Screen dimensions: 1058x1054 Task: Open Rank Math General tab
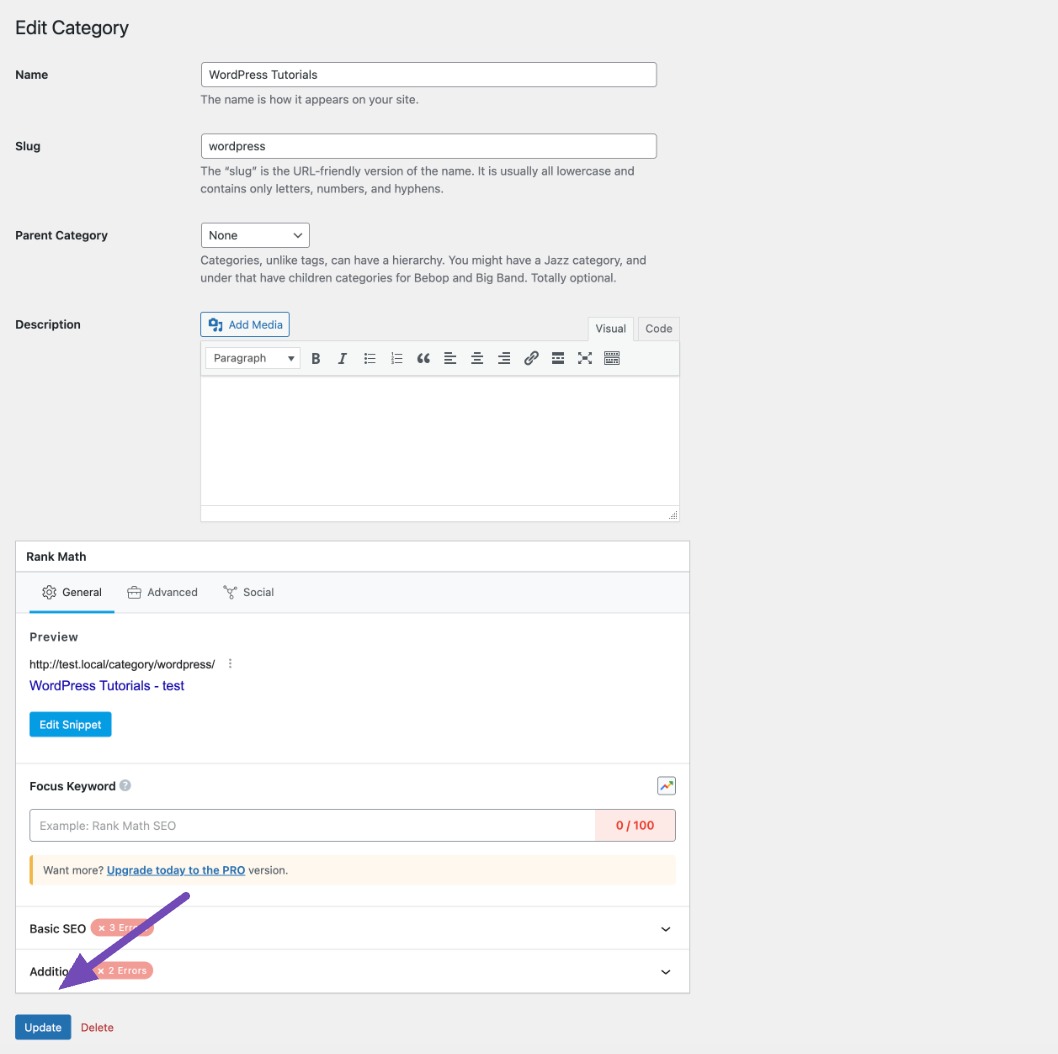click(x=72, y=592)
